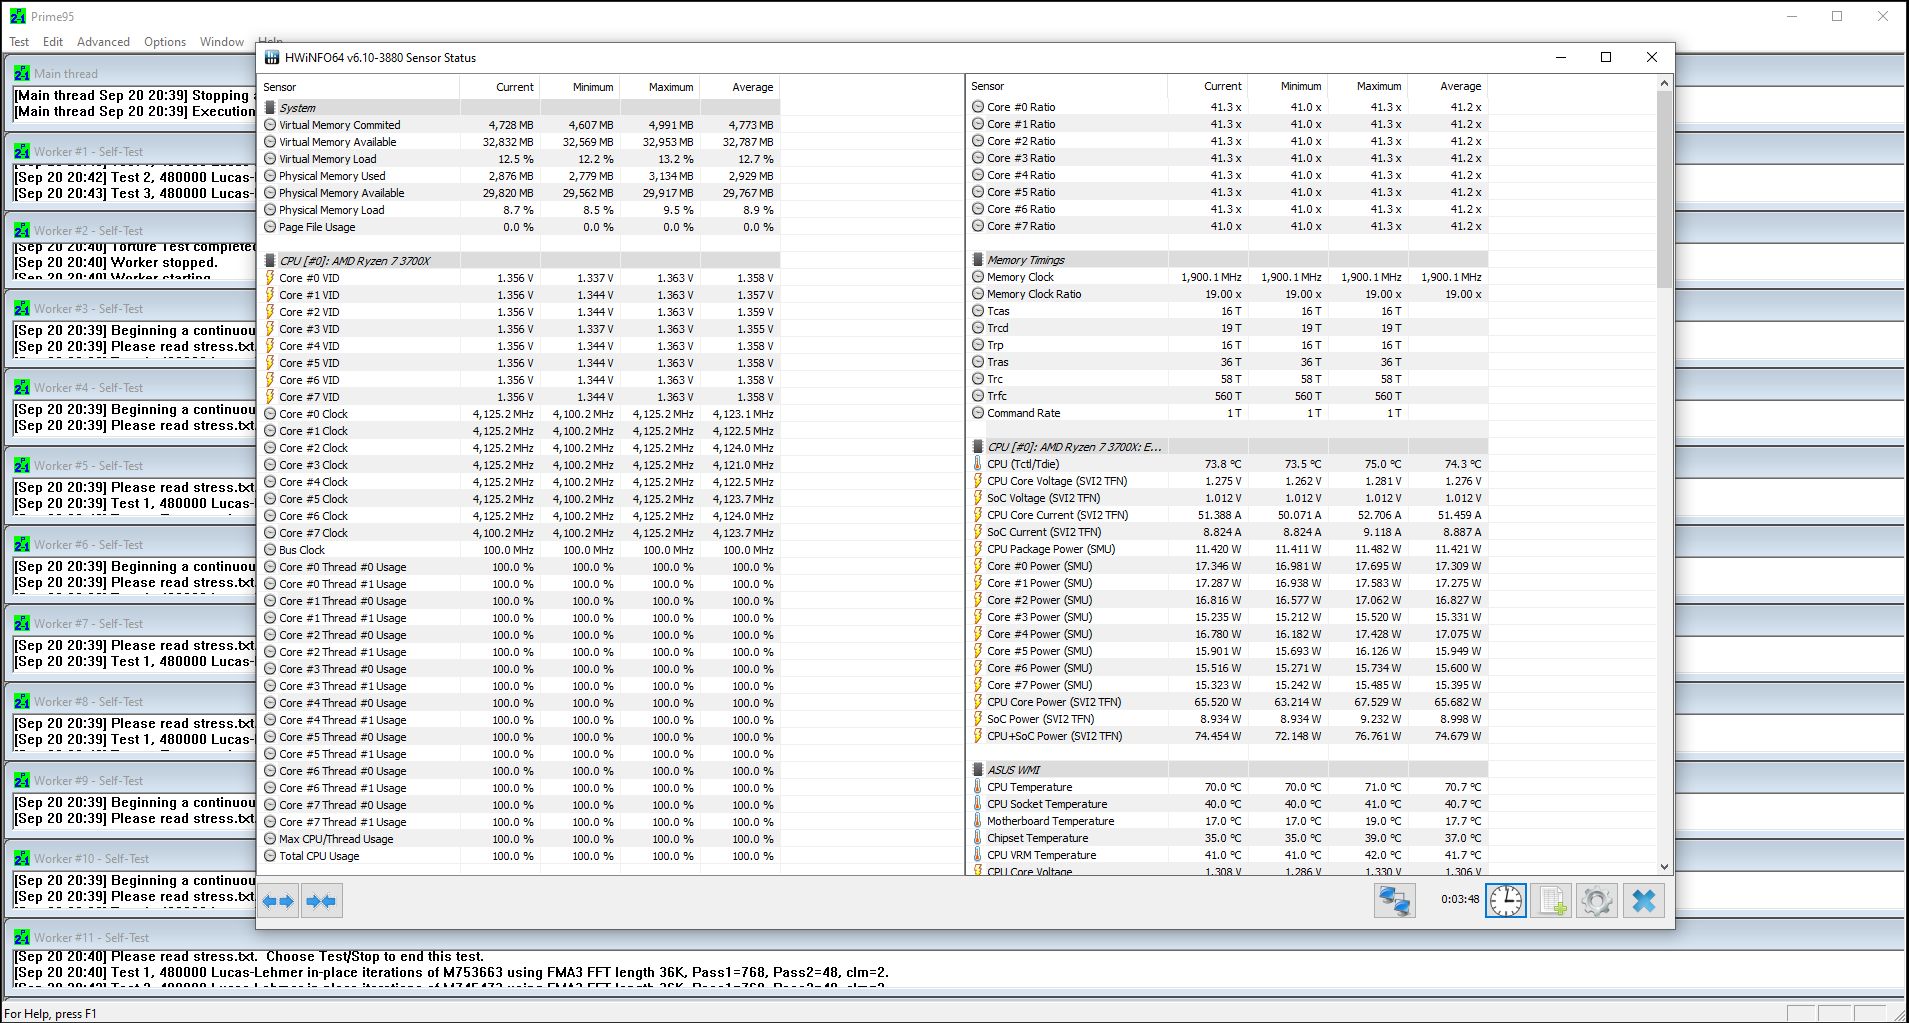Collapse the CPU [#0]: AMD Ryzen 7 3700X group
Screen dimensions: 1909x1023
click(354, 261)
